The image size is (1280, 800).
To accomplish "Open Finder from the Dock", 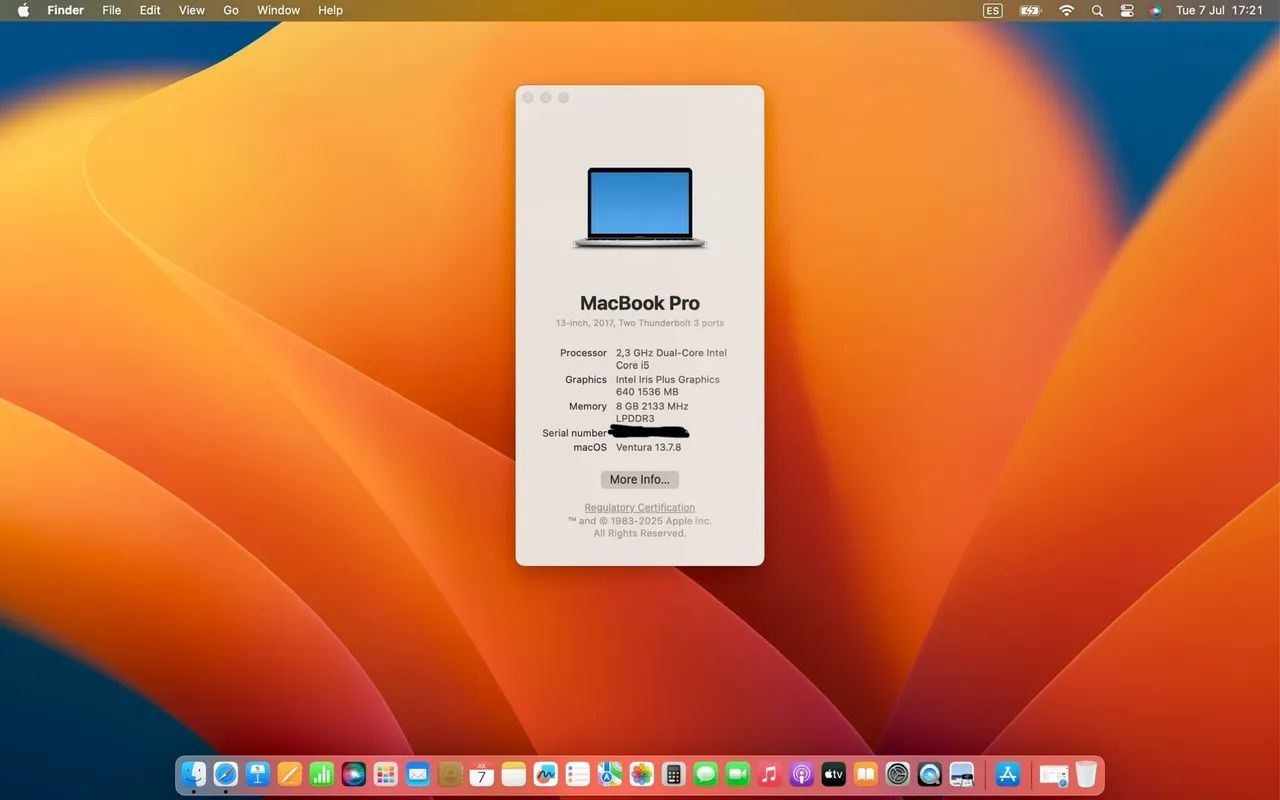I will [194, 774].
